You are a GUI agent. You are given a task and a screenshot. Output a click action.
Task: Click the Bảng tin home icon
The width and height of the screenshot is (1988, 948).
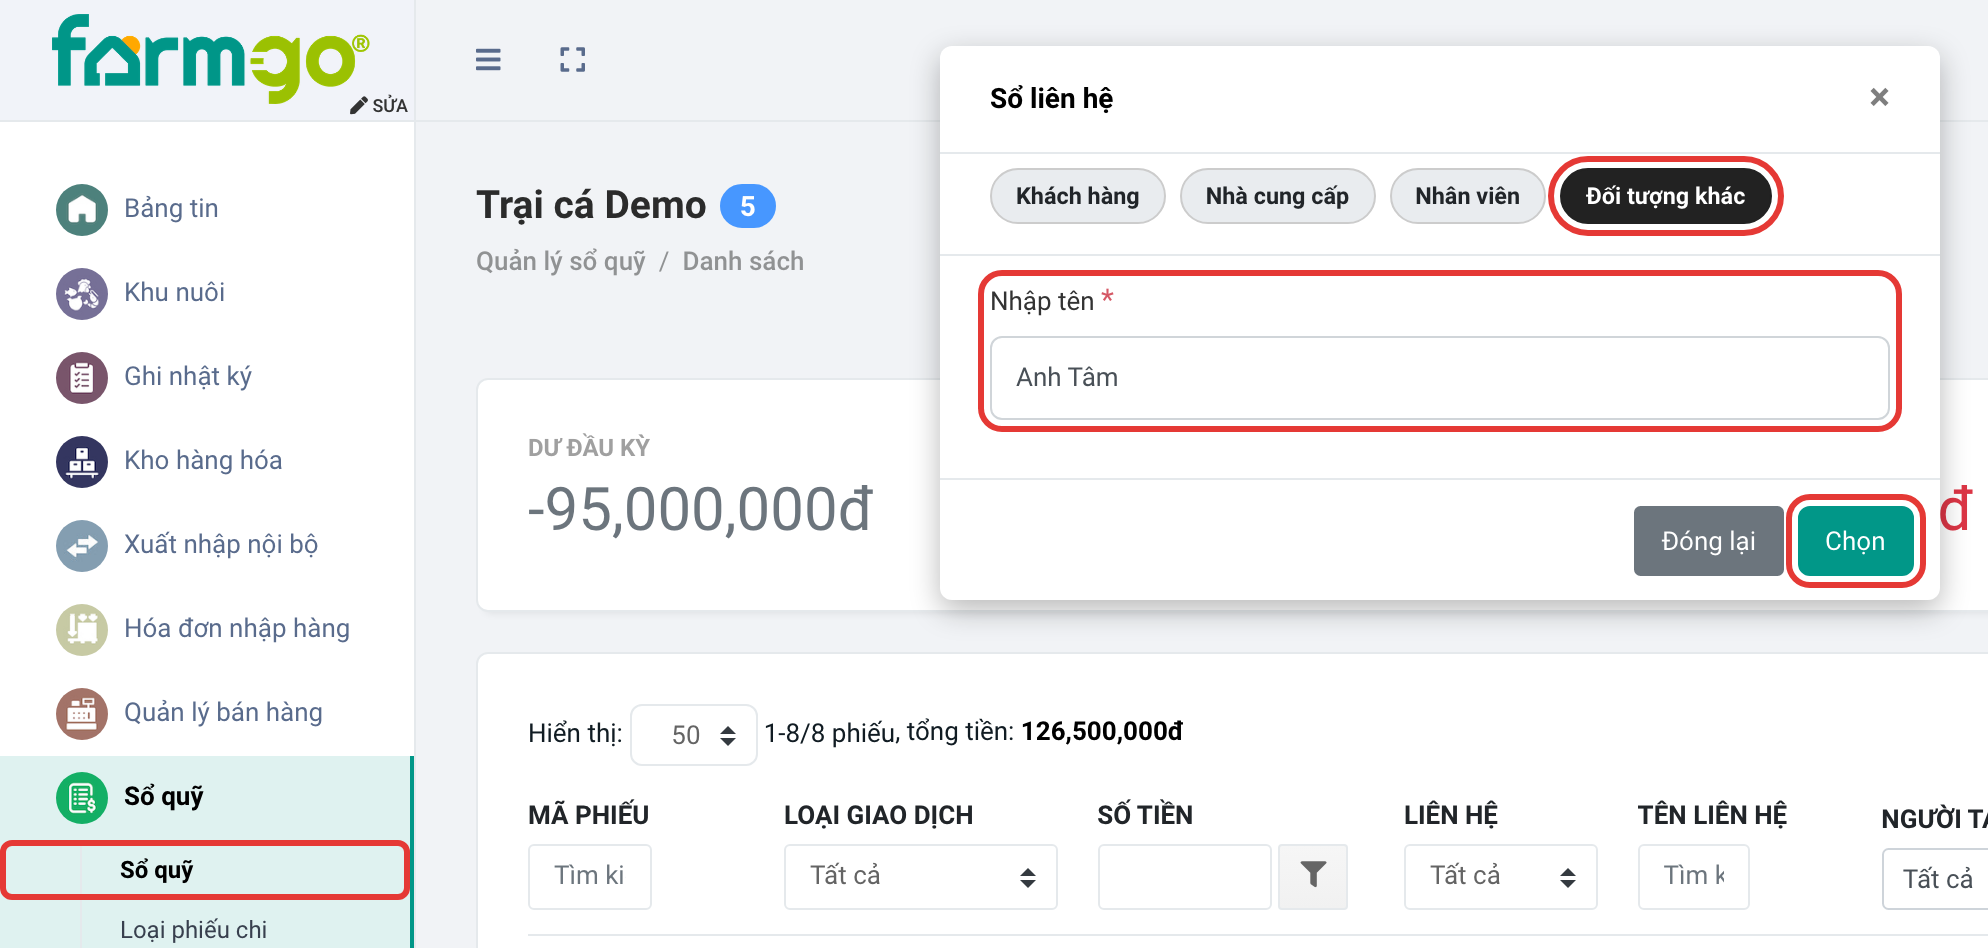[82, 210]
